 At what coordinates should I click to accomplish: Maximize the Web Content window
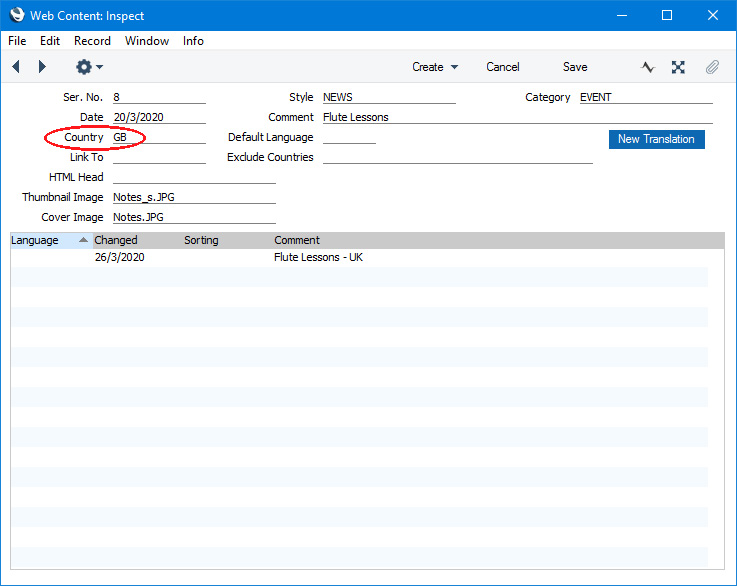(x=666, y=15)
